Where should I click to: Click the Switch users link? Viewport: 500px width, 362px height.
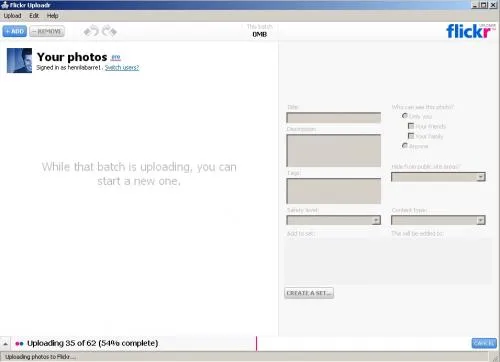122,67
